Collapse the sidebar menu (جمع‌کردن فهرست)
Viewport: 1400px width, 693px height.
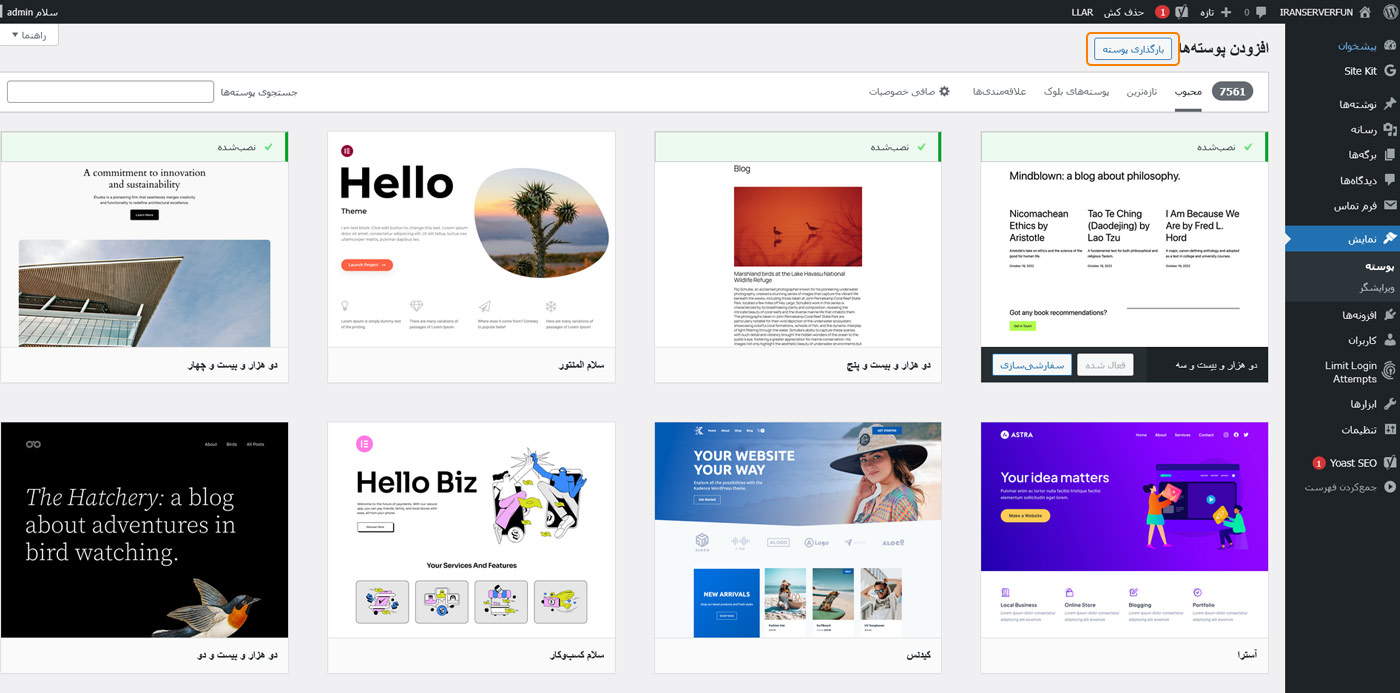(x=1350, y=488)
